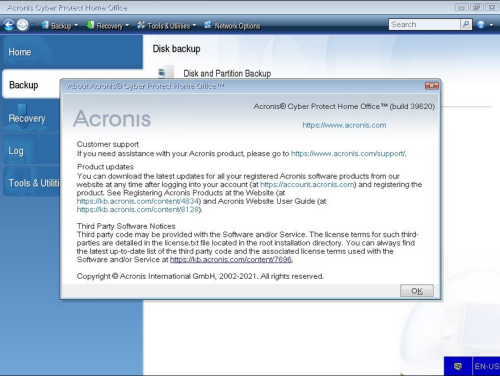Click the forward navigation arrow icon
Image resolution: width=500 pixels, height=376 pixels.
point(23,25)
